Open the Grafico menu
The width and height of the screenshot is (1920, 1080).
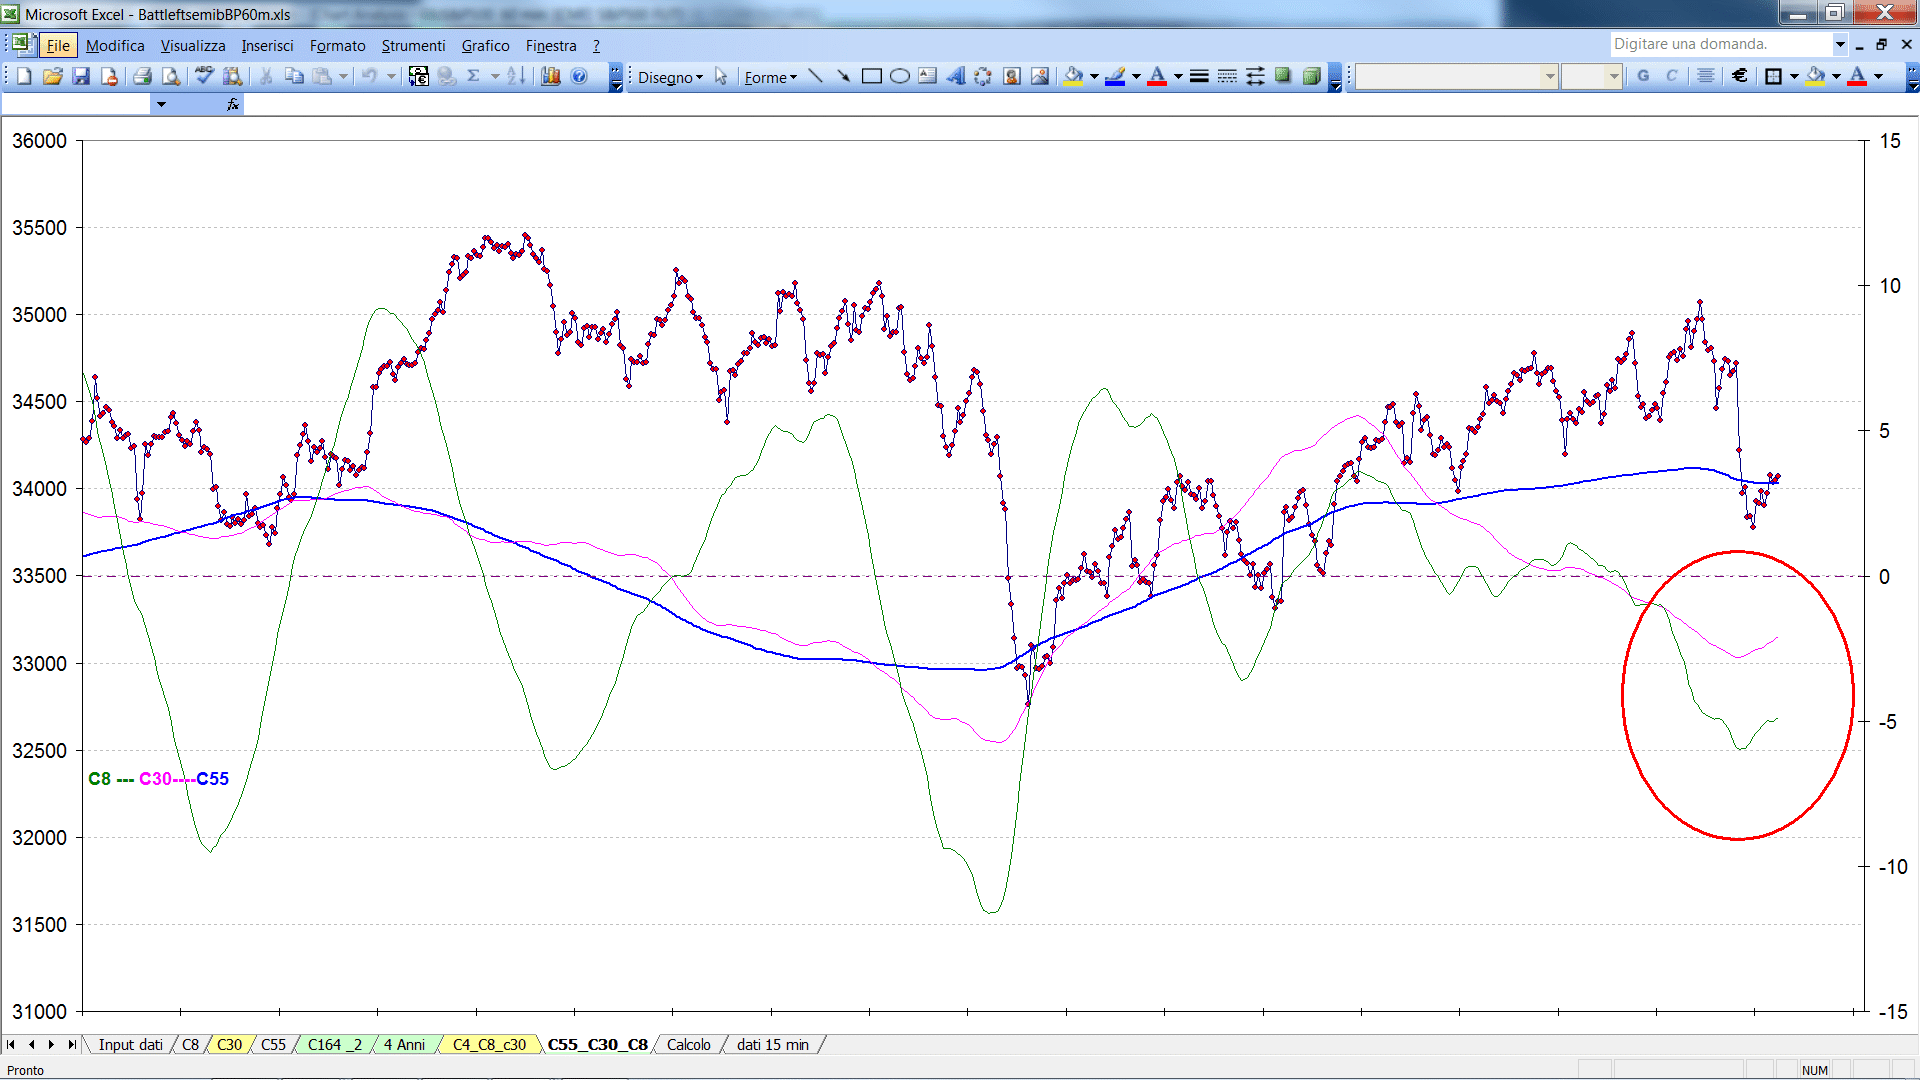(x=485, y=45)
